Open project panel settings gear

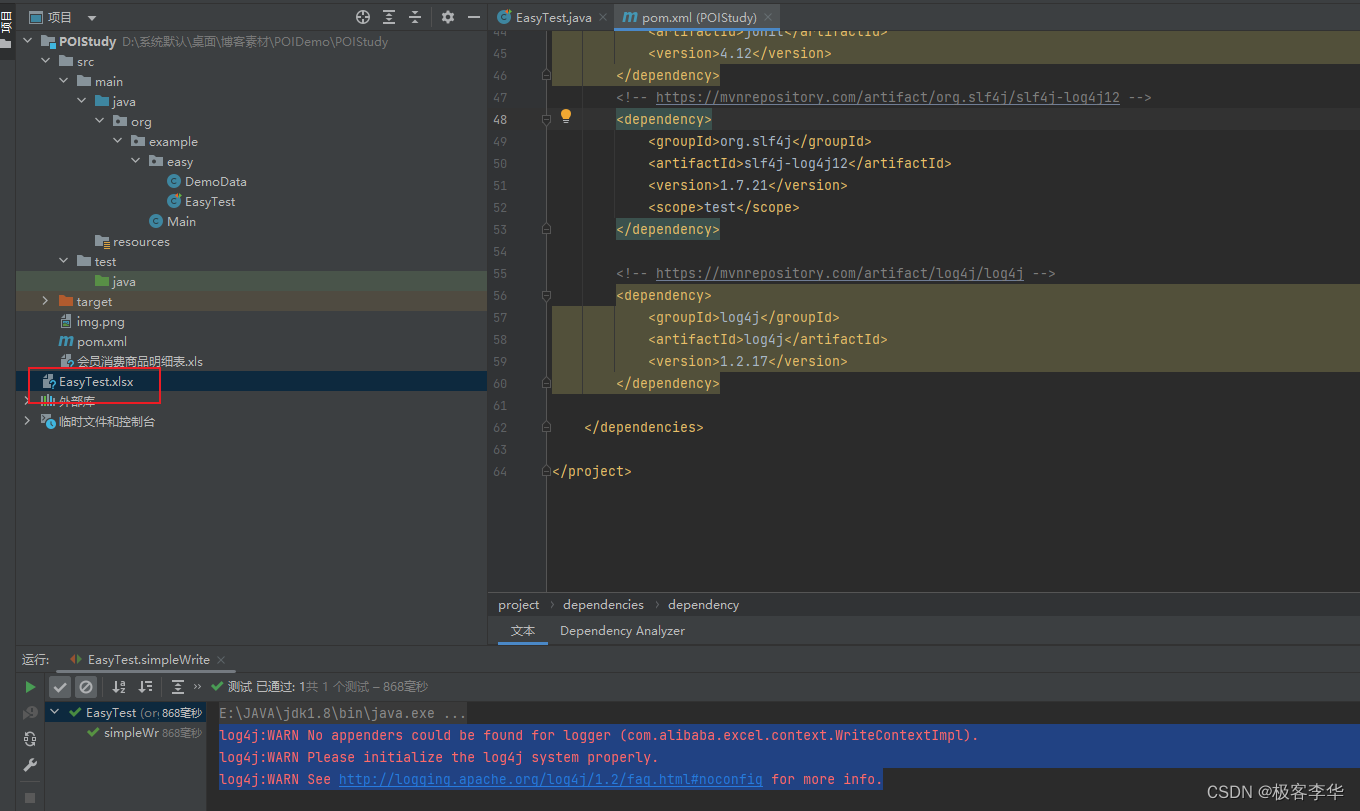[448, 17]
